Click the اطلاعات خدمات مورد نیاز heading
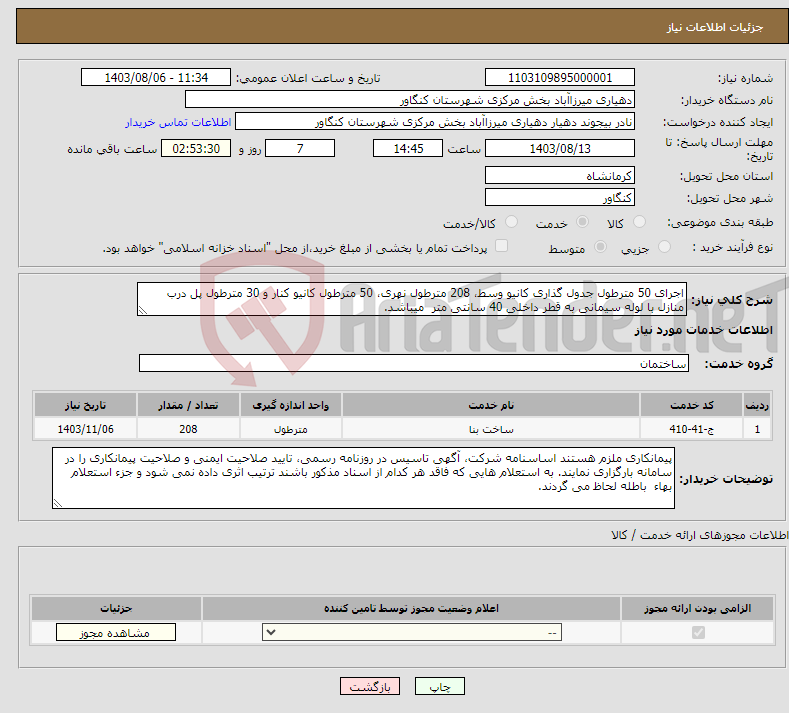The image size is (789, 713). tap(703, 330)
